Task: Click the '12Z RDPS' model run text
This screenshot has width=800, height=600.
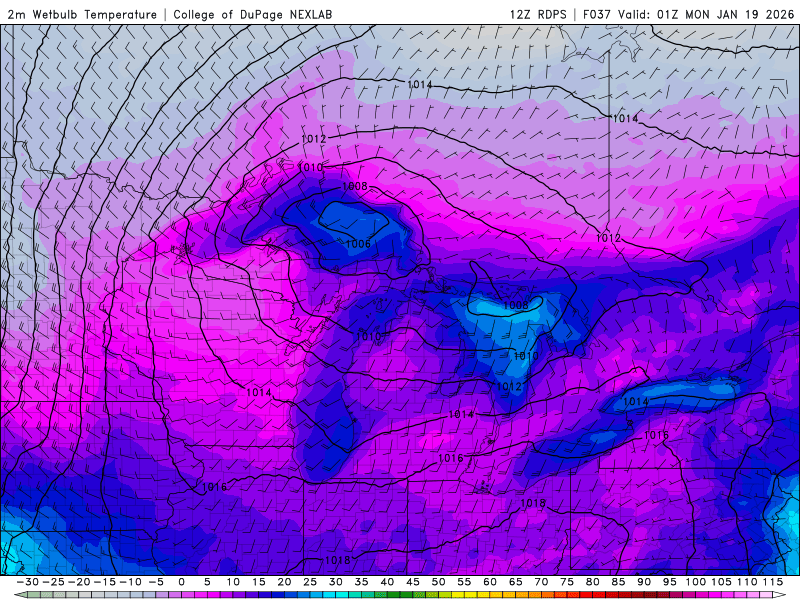Action: [538, 15]
